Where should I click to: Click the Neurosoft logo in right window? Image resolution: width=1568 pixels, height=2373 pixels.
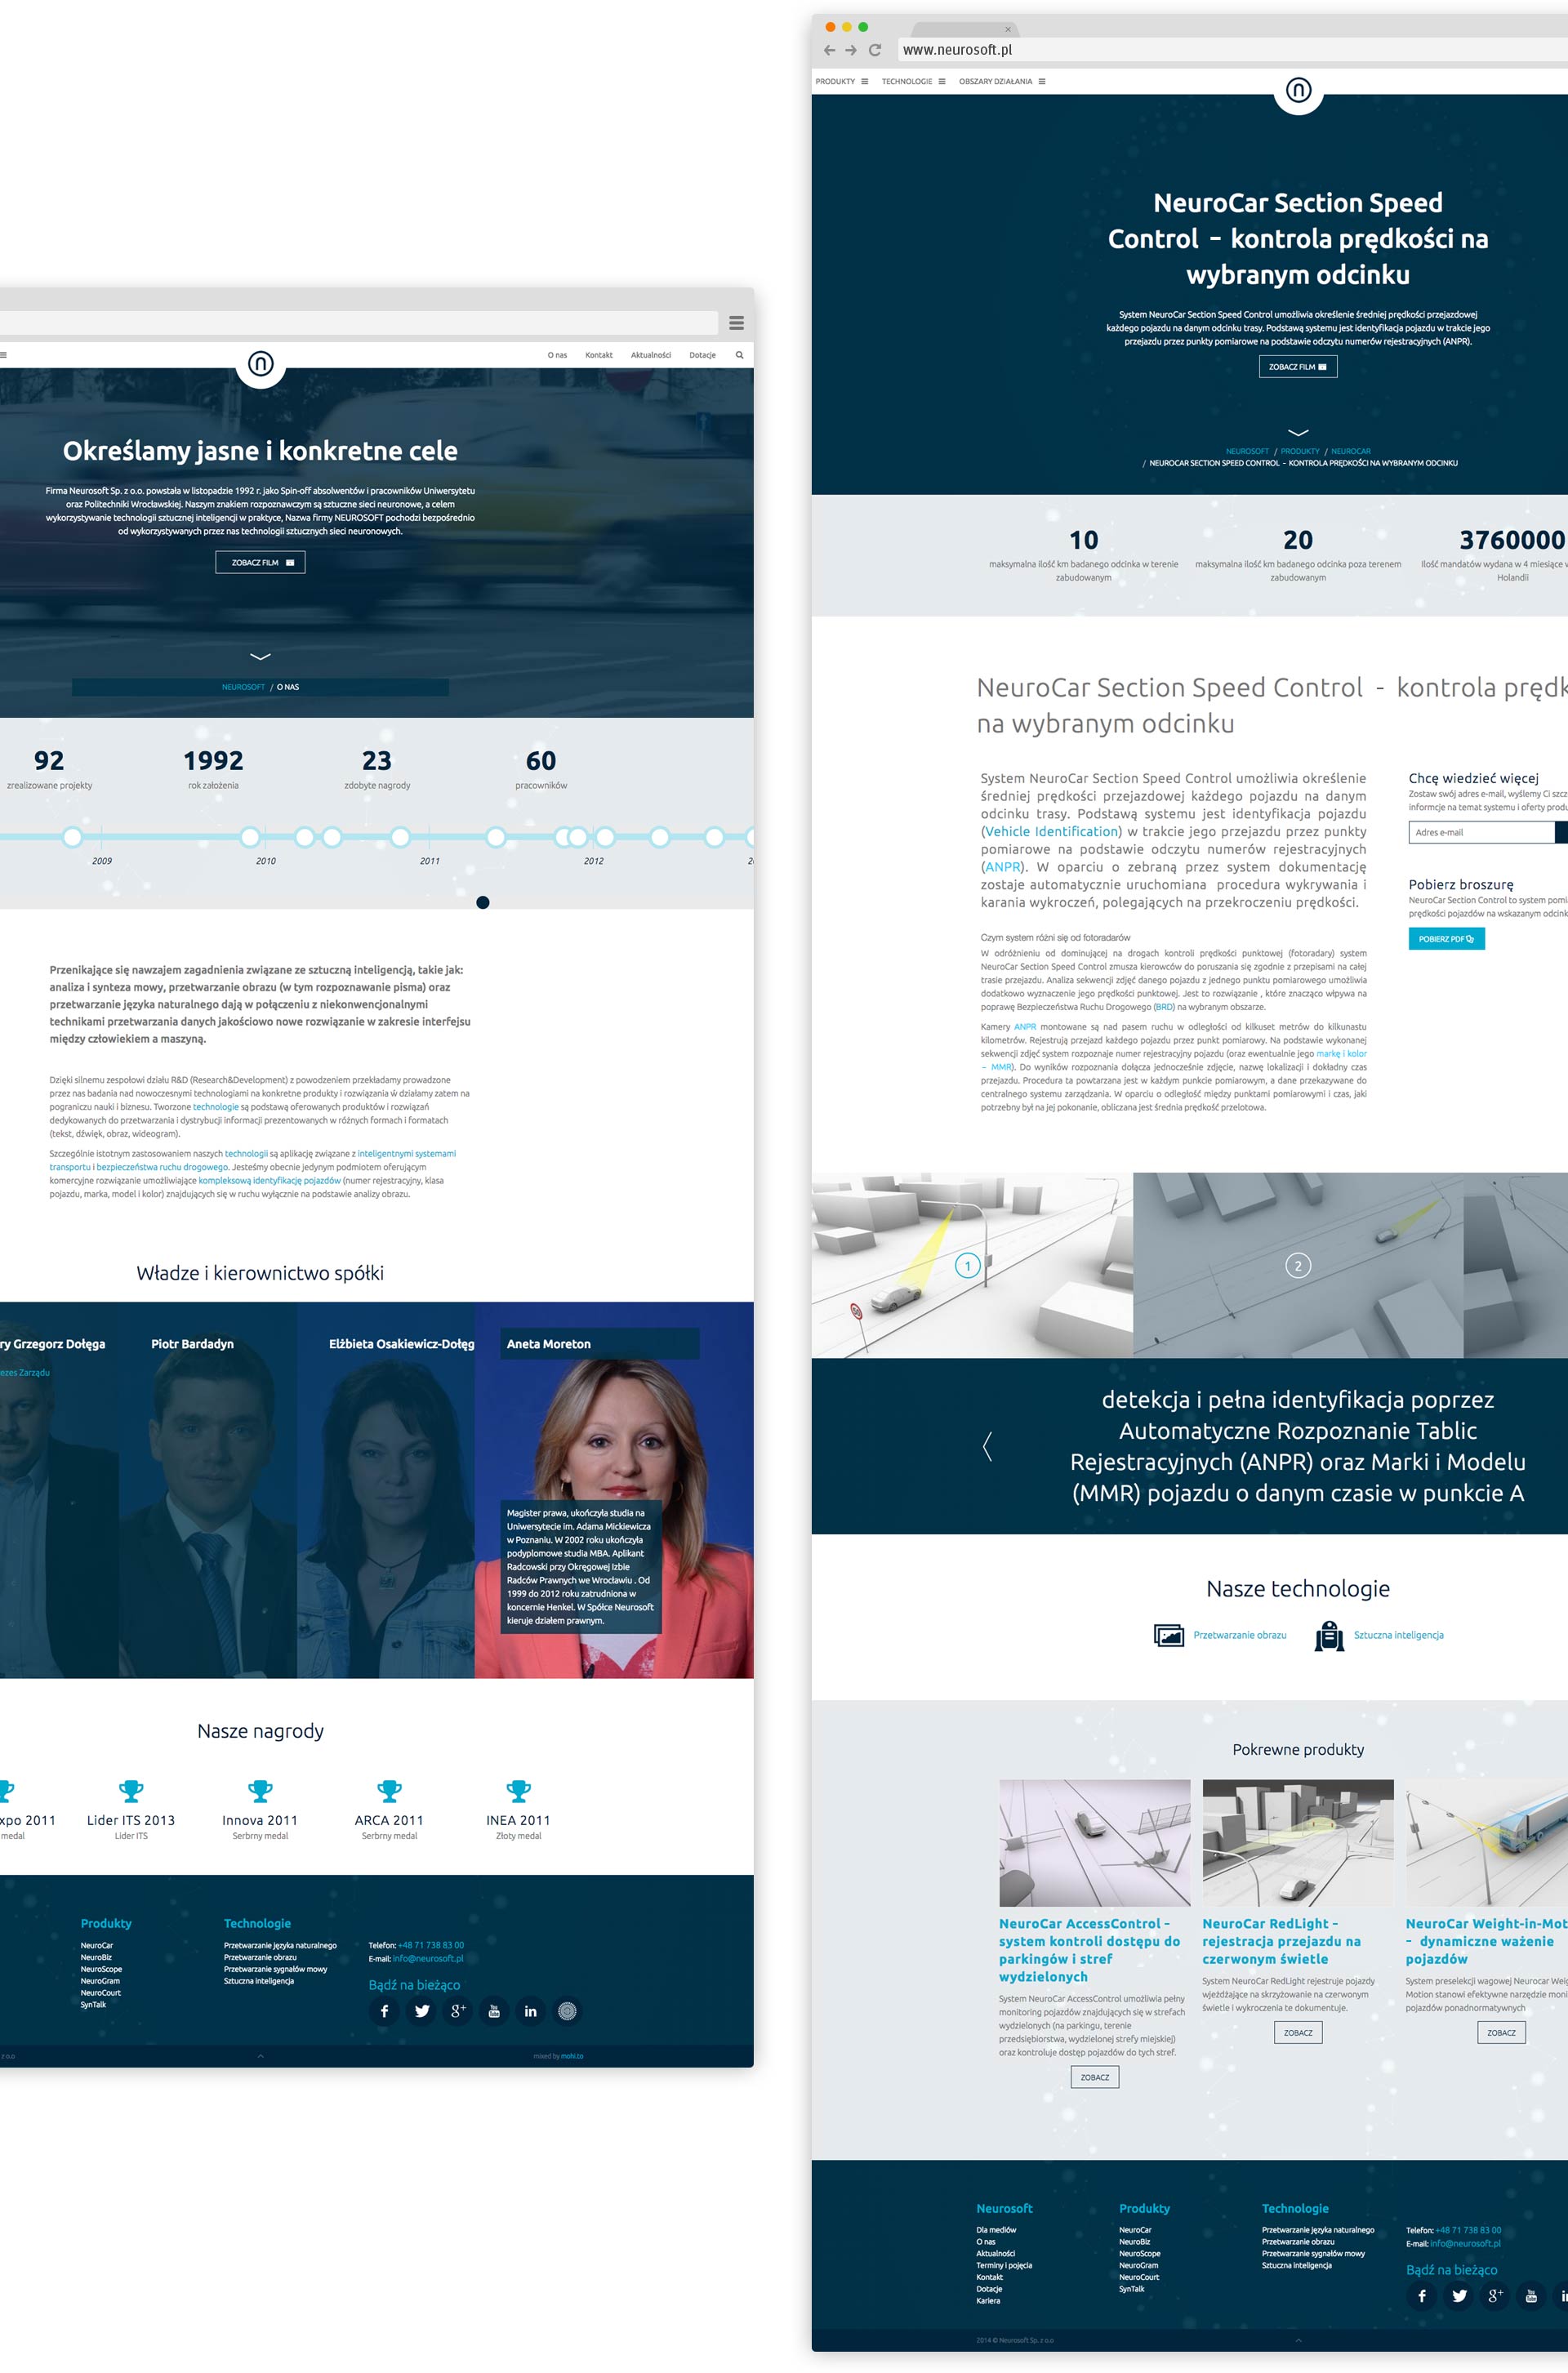1298,90
